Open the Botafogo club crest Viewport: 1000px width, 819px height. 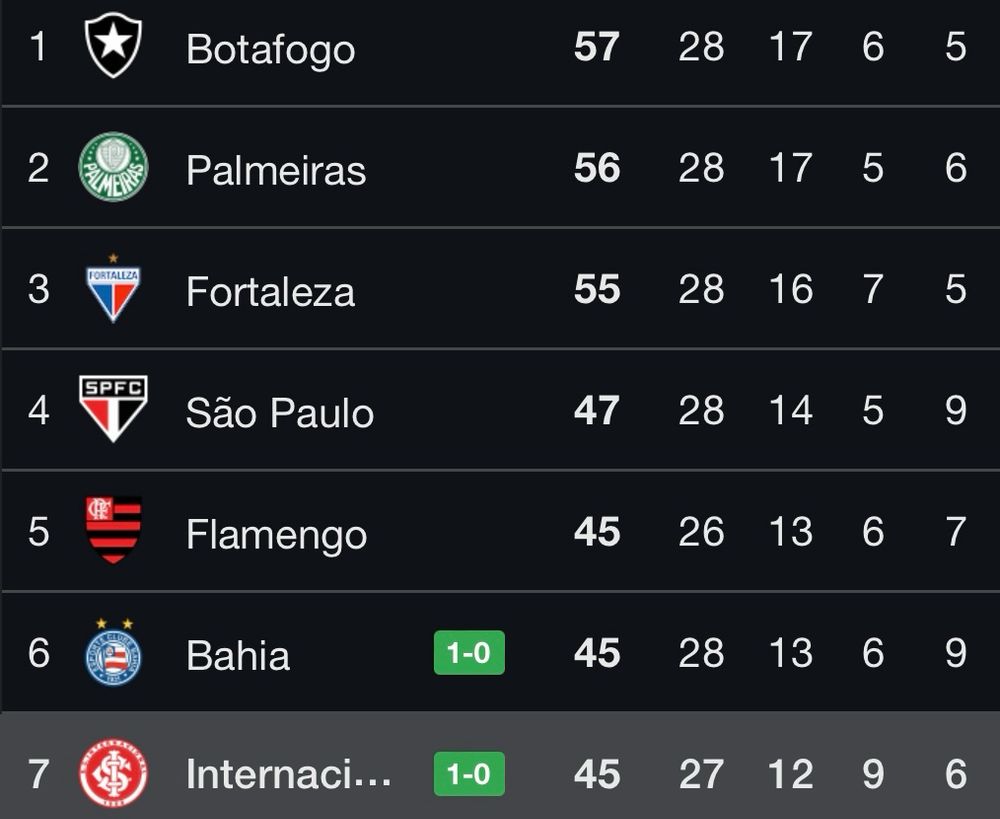click(114, 45)
